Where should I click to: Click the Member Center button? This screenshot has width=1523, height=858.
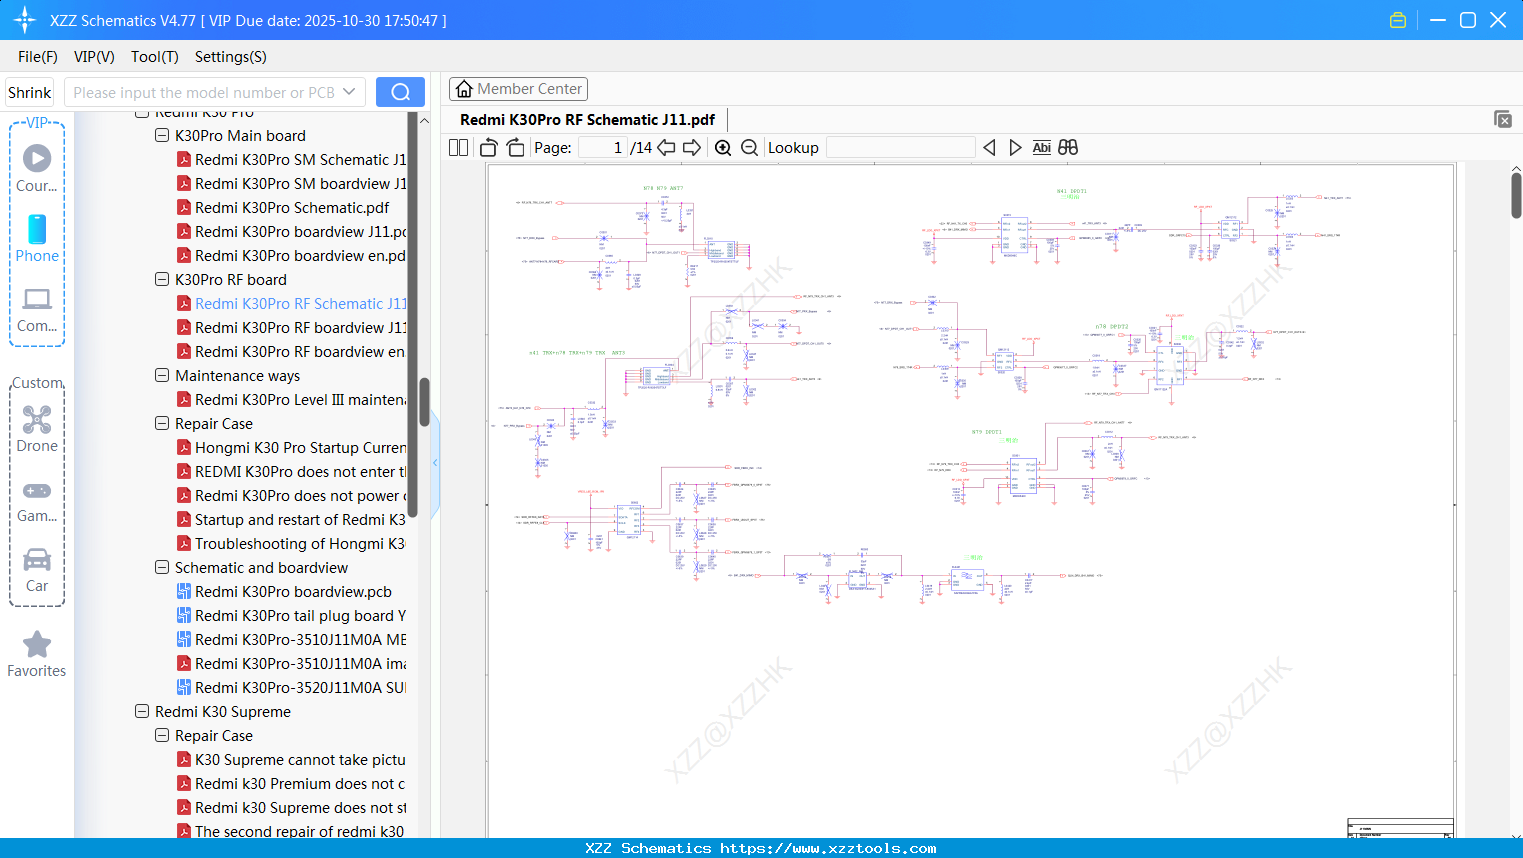point(518,89)
